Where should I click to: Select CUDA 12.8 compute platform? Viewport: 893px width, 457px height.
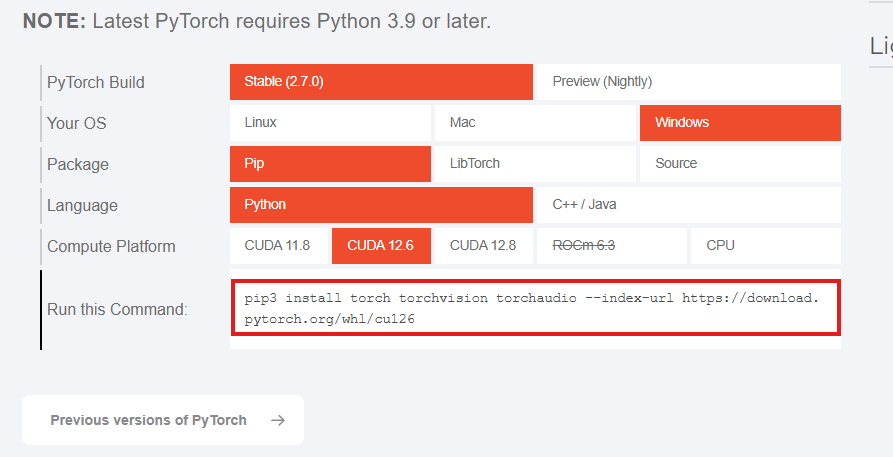coord(484,246)
